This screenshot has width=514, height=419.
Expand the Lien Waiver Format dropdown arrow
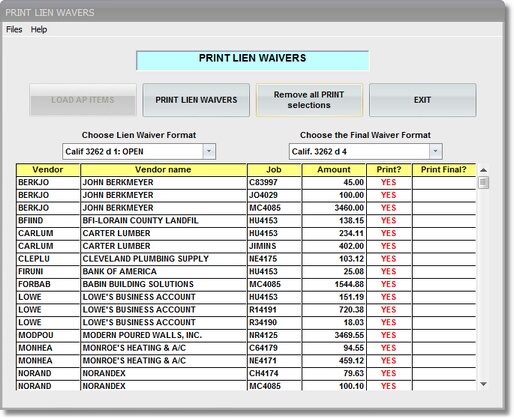point(209,151)
